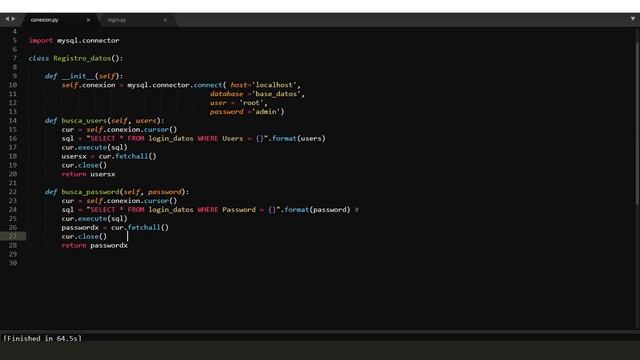Close the login.py tab
The width and height of the screenshot is (640, 360).
(x=165, y=20)
